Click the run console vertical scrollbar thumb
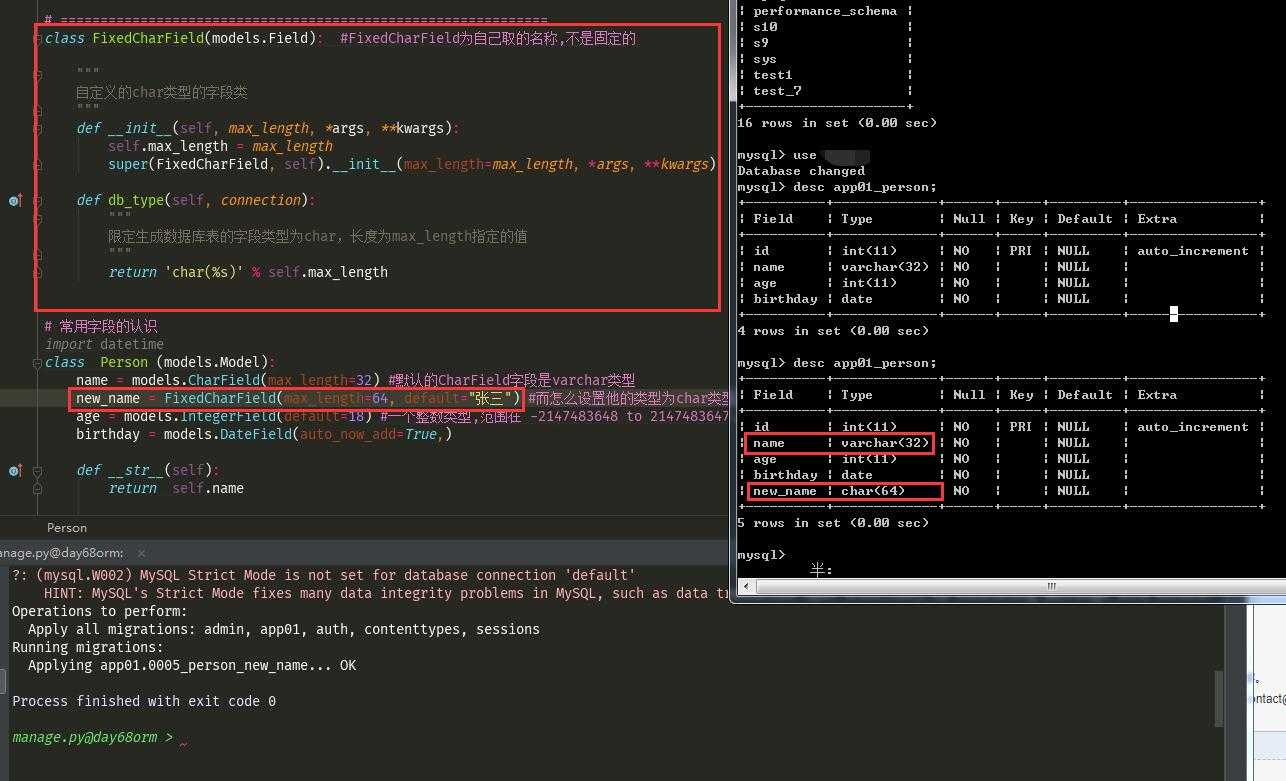1286x781 pixels. pos(1217,697)
